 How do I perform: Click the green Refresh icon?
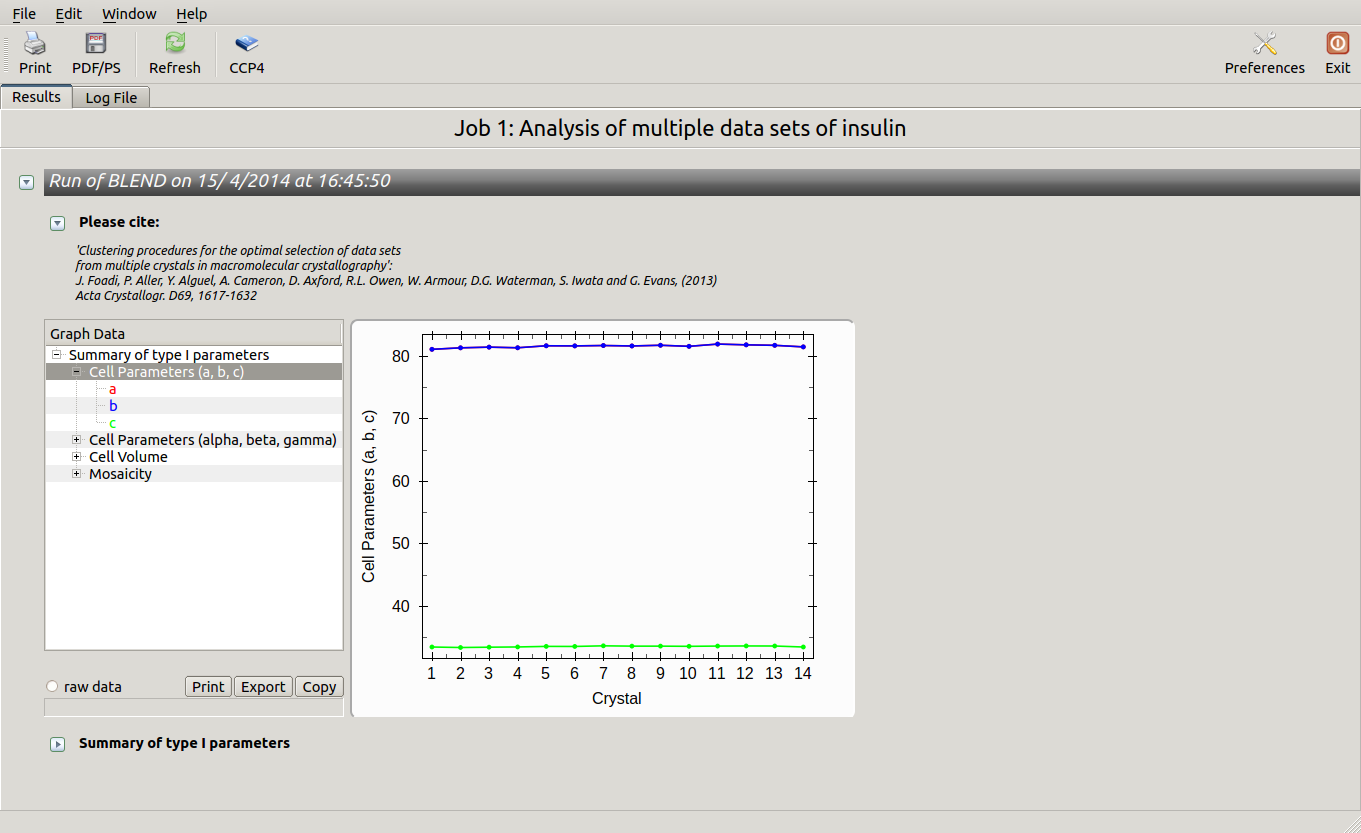point(175,44)
